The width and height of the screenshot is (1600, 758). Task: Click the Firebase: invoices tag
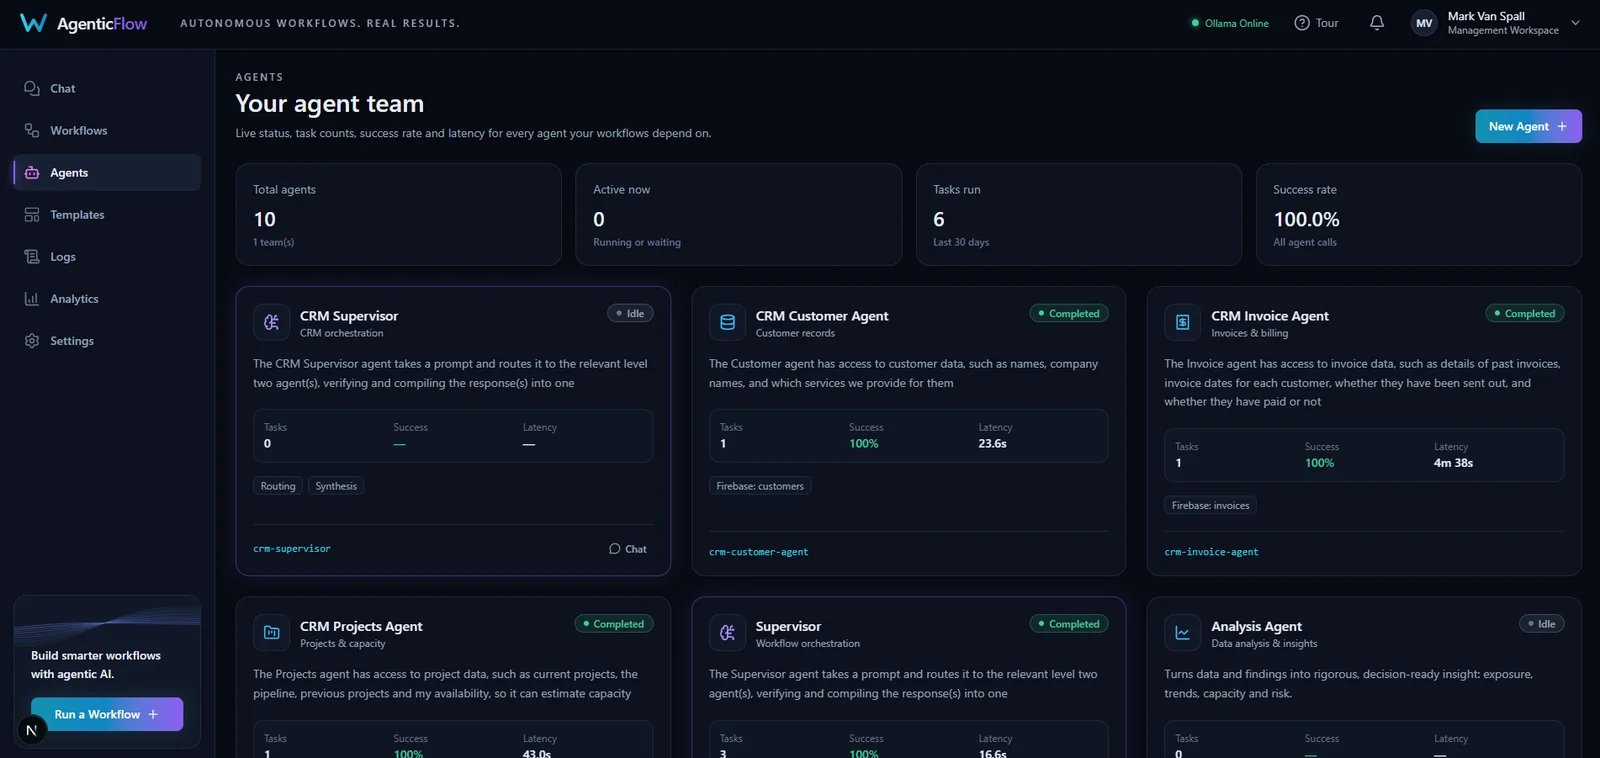[x=1210, y=505]
